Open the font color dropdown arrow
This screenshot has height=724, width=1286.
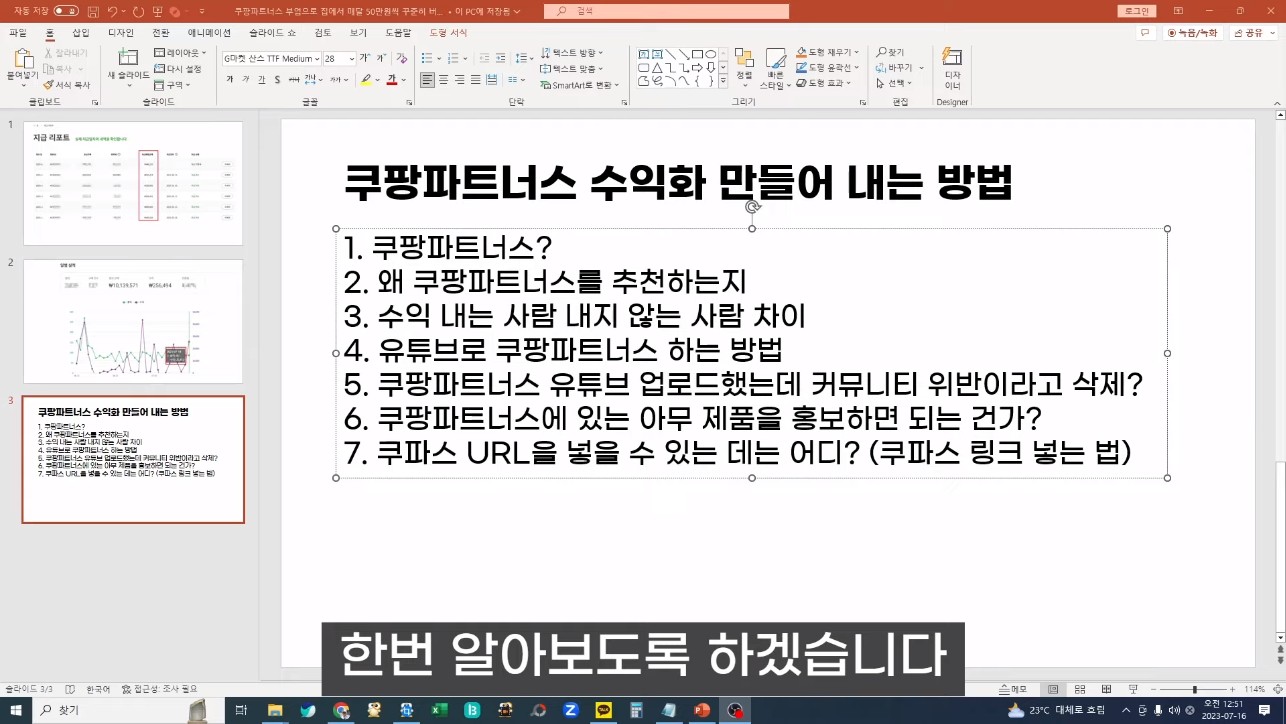403,79
